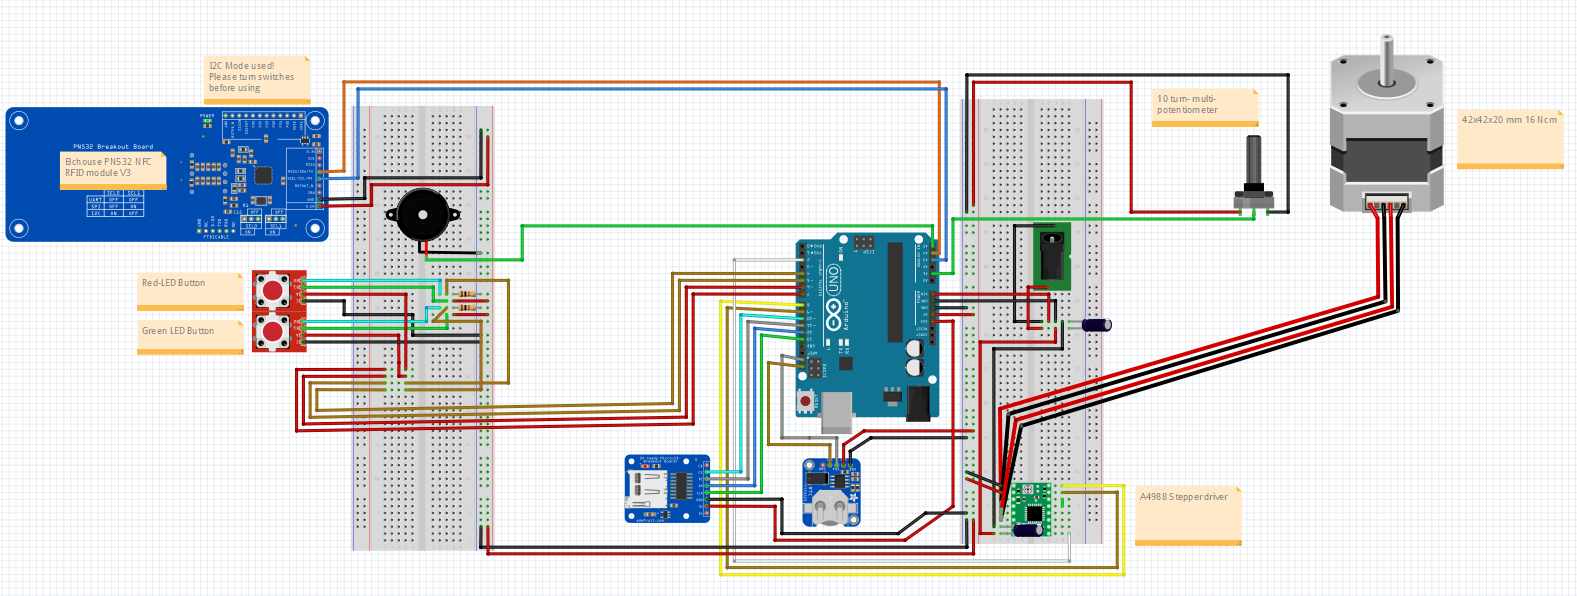Select the piezo buzzer part
Screen dimensions: 1577x596
[x=422, y=214]
